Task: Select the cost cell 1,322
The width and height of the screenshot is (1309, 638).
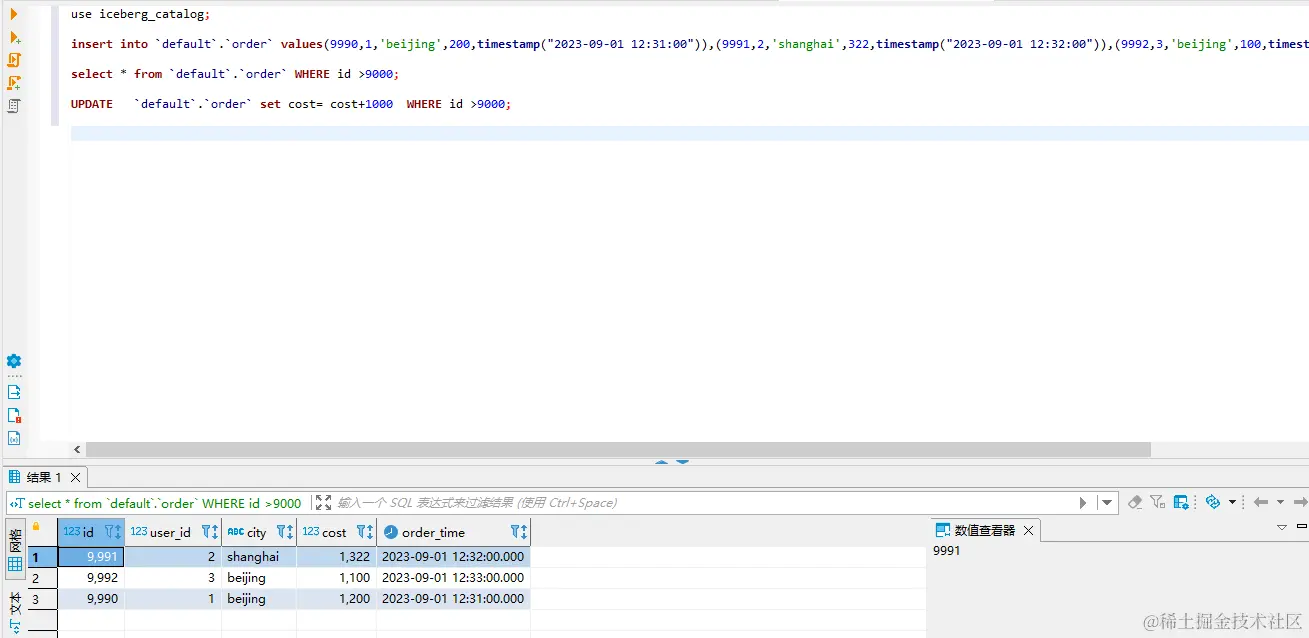Action: 336,556
